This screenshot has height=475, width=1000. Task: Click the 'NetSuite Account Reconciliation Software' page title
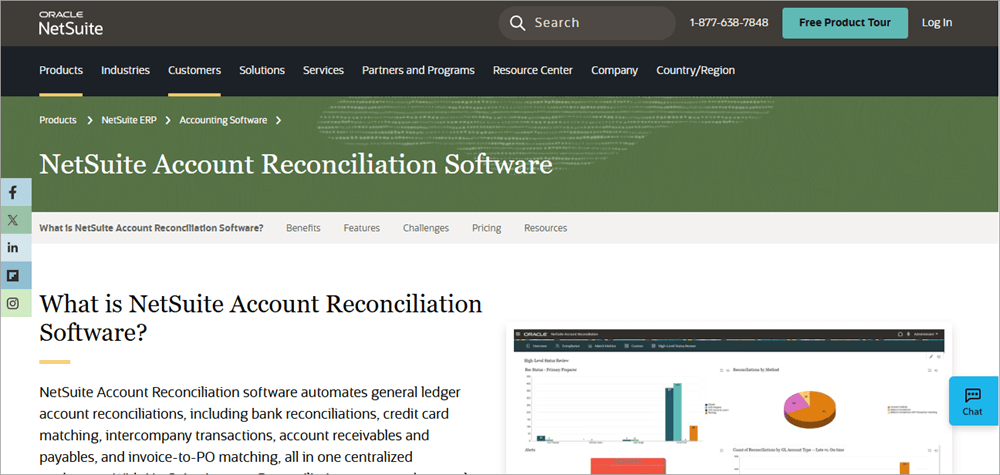296,164
